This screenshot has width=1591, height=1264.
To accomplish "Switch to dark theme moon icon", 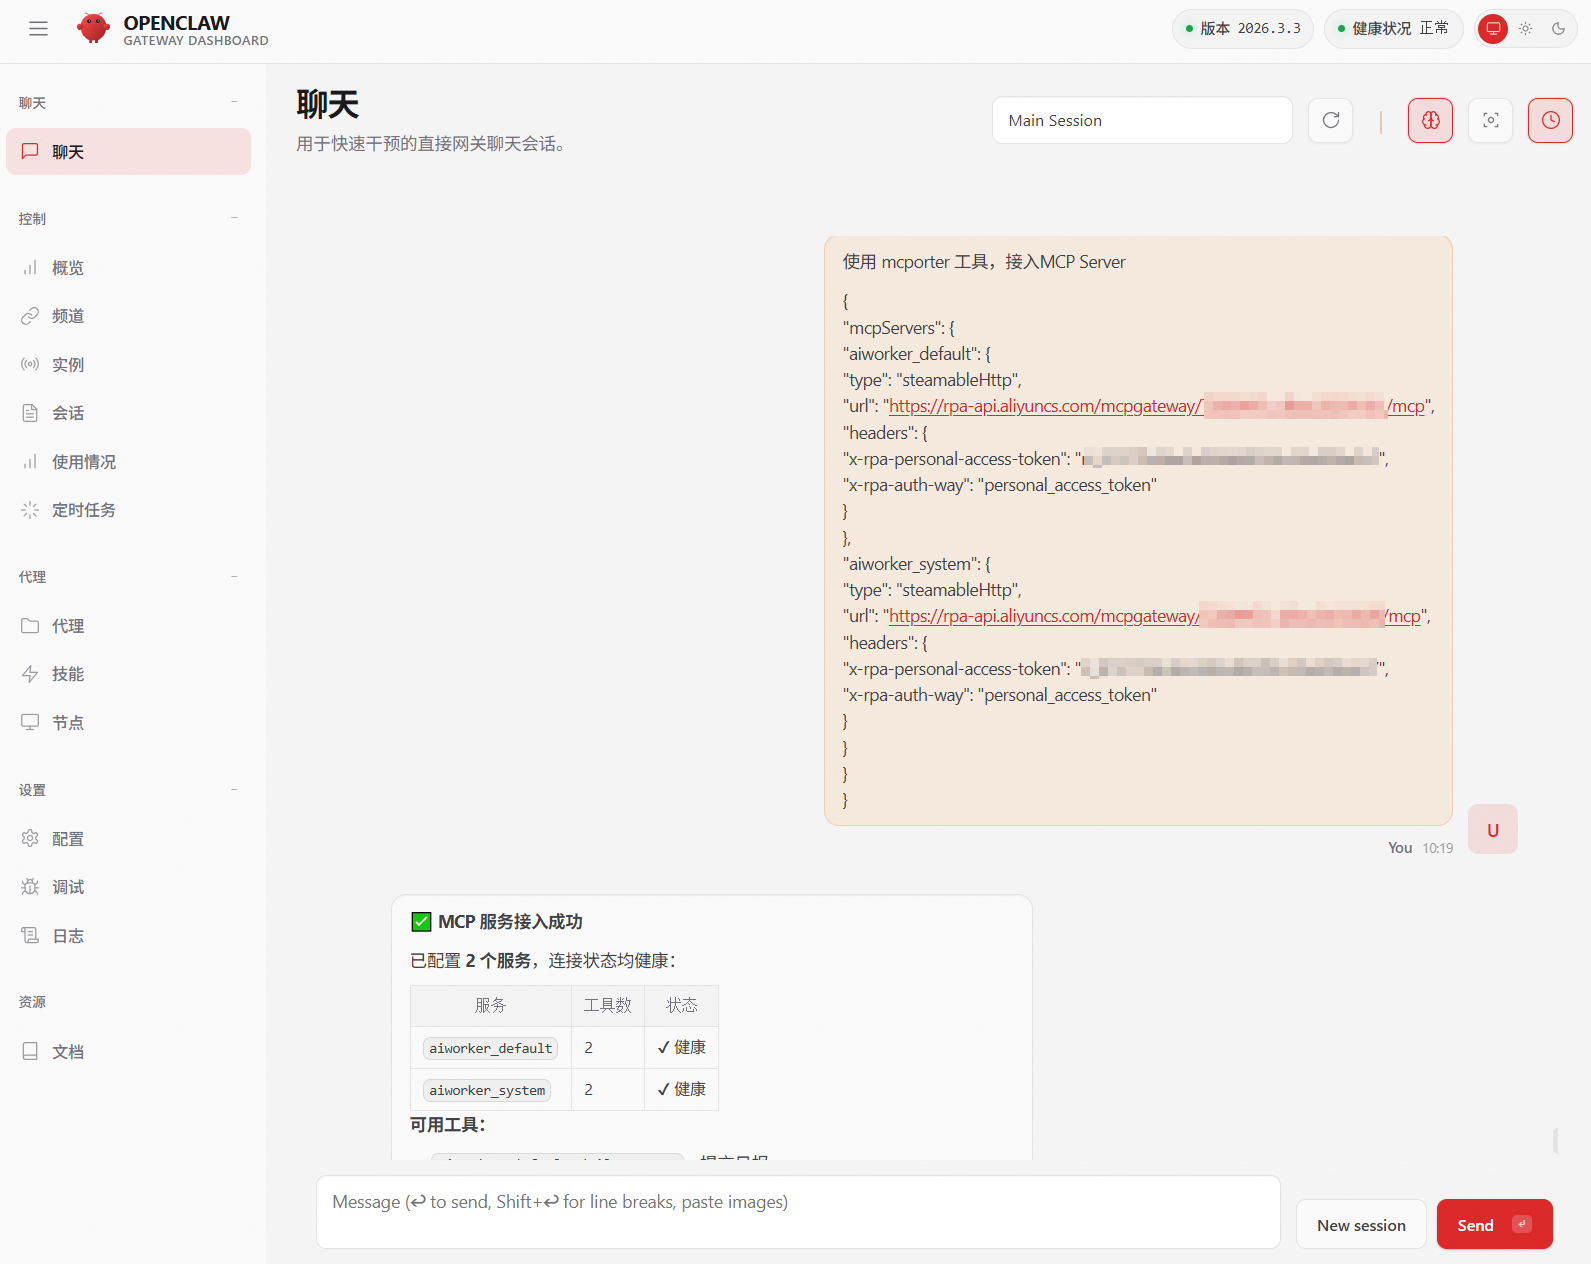I will (1558, 29).
